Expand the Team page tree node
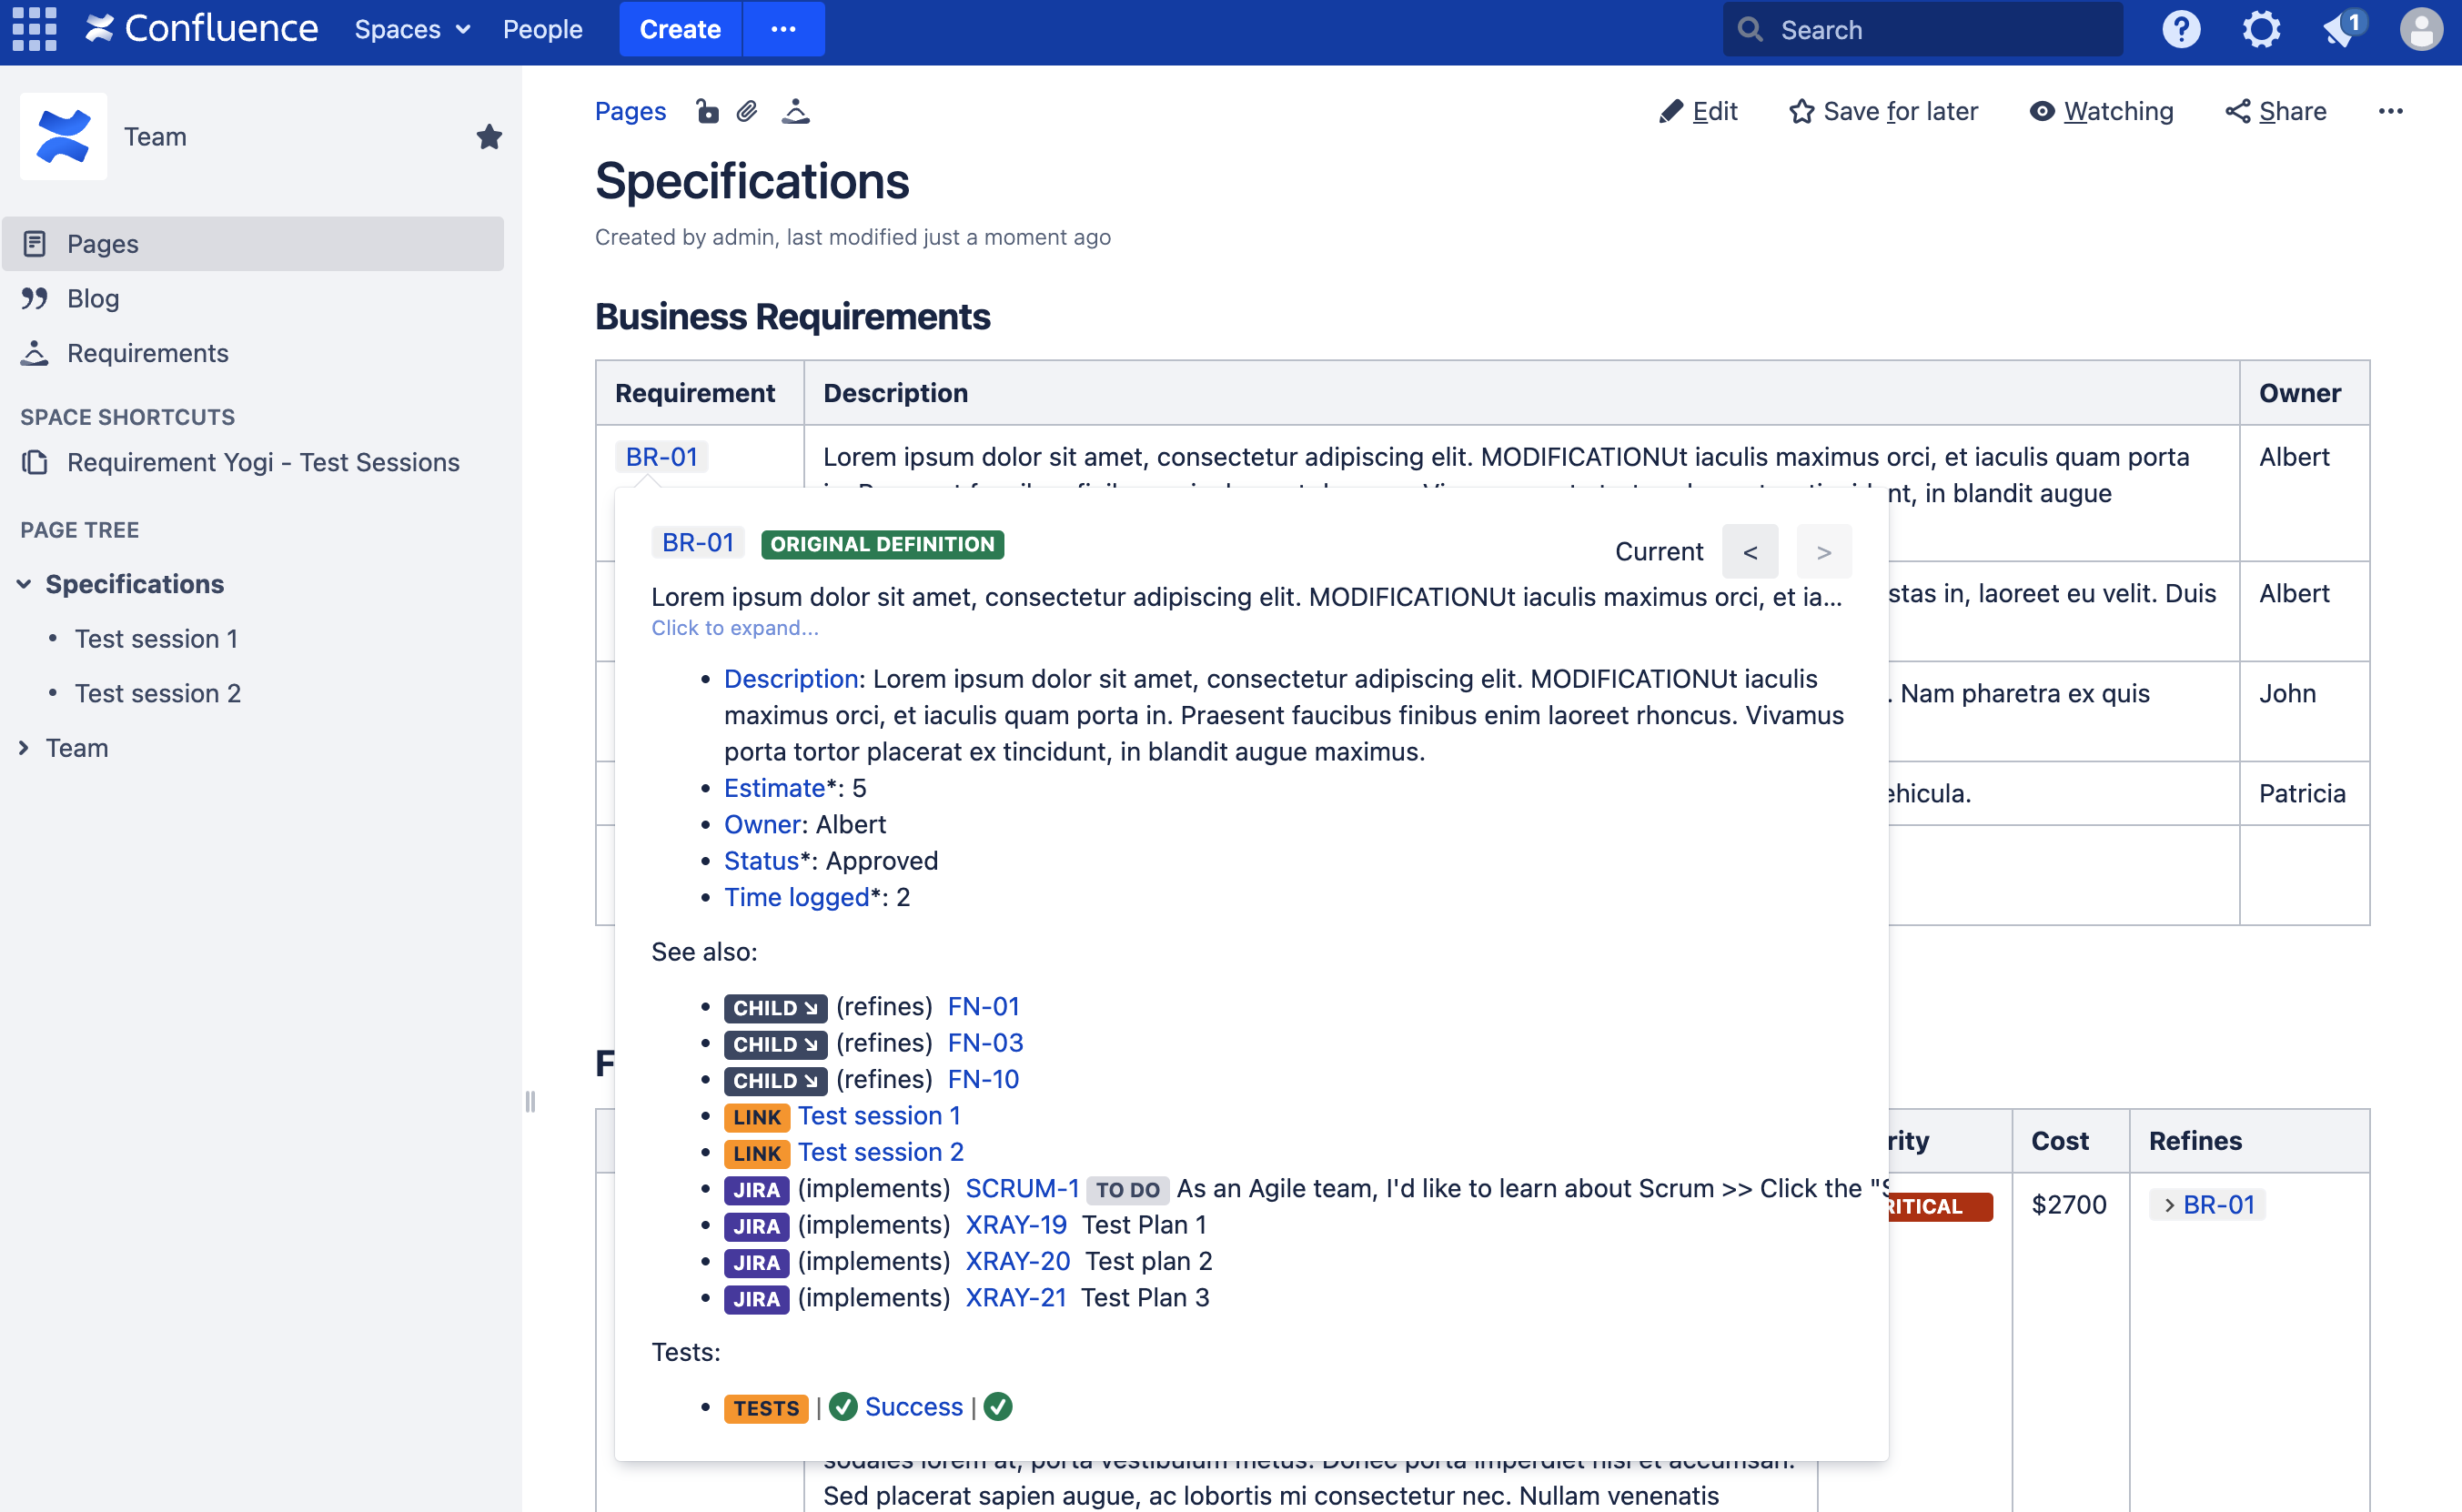The width and height of the screenshot is (2462, 1512). point(24,748)
